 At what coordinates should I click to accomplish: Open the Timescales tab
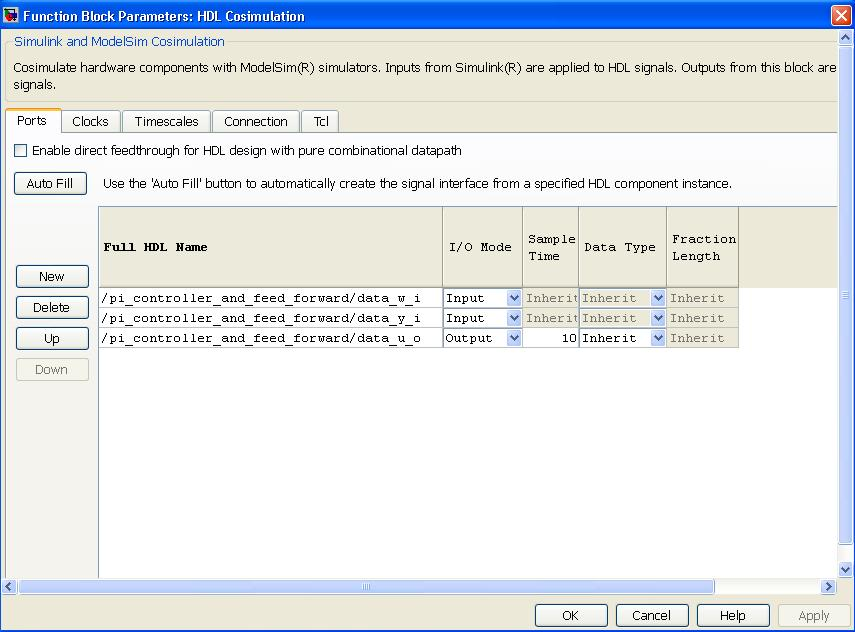166,121
